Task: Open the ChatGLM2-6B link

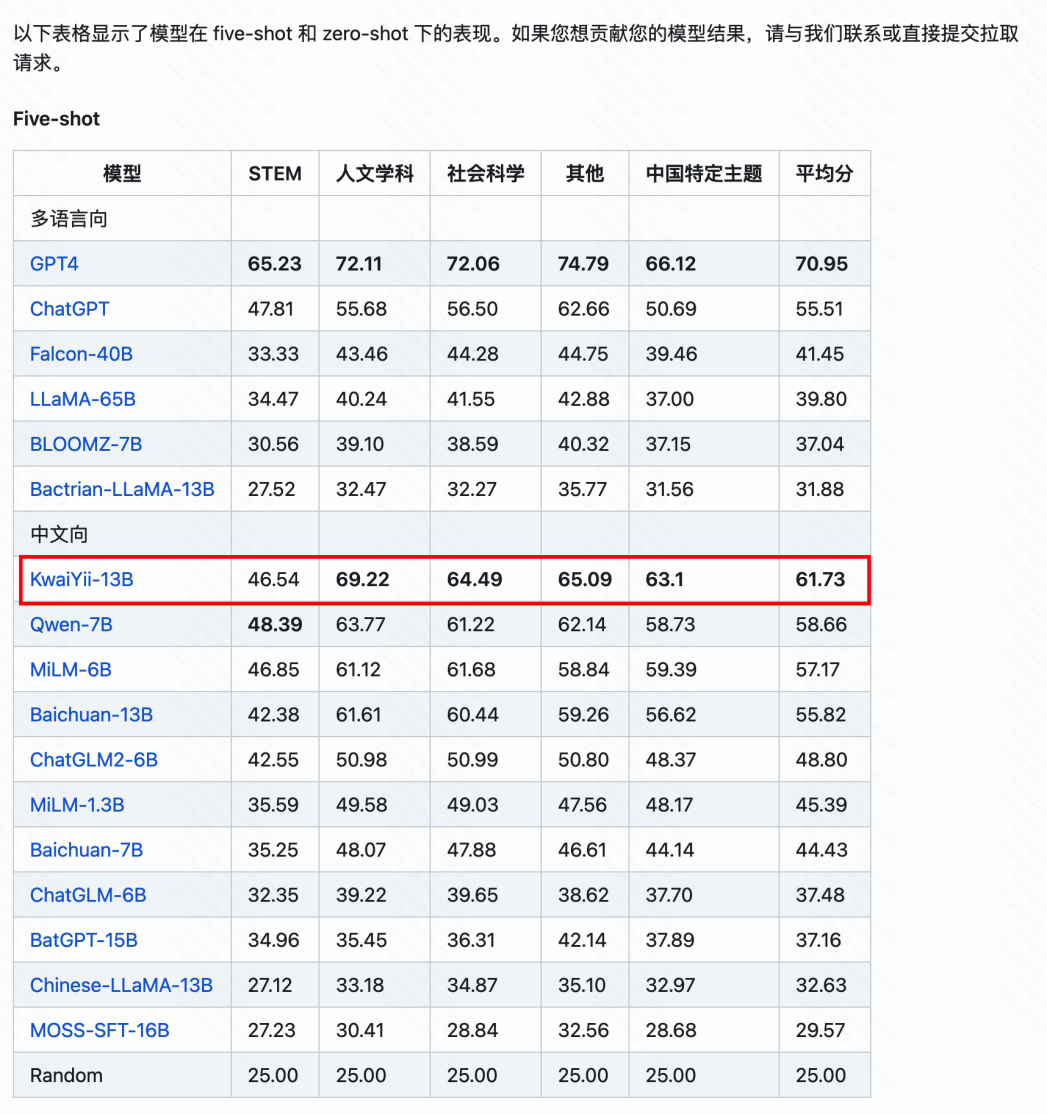Action: point(93,760)
